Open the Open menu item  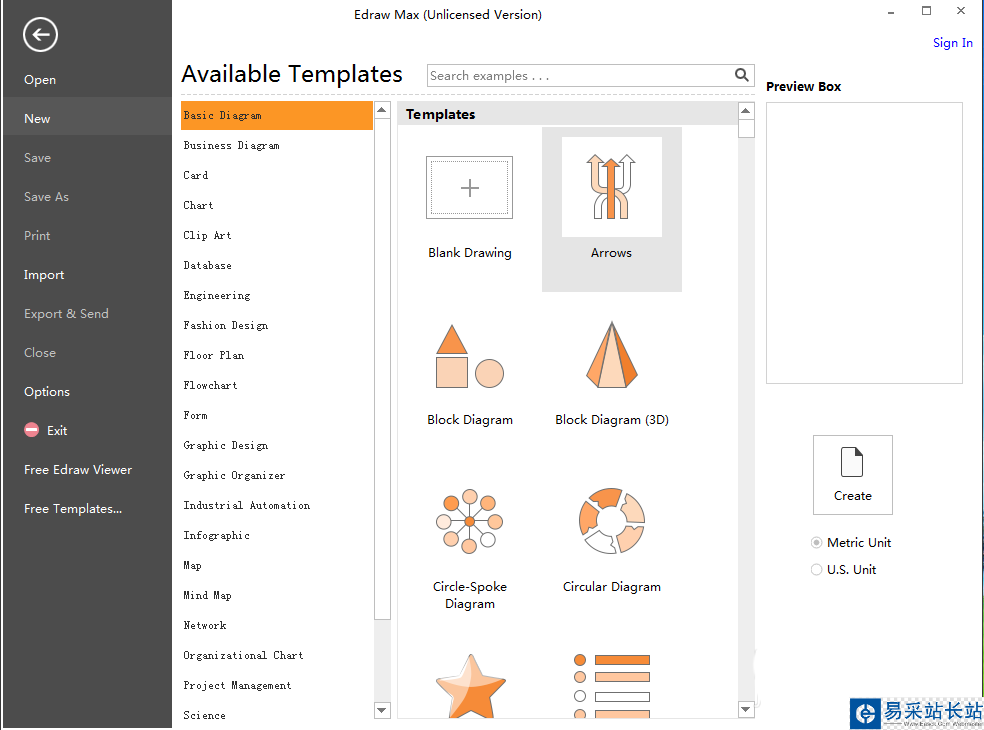pos(40,80)
